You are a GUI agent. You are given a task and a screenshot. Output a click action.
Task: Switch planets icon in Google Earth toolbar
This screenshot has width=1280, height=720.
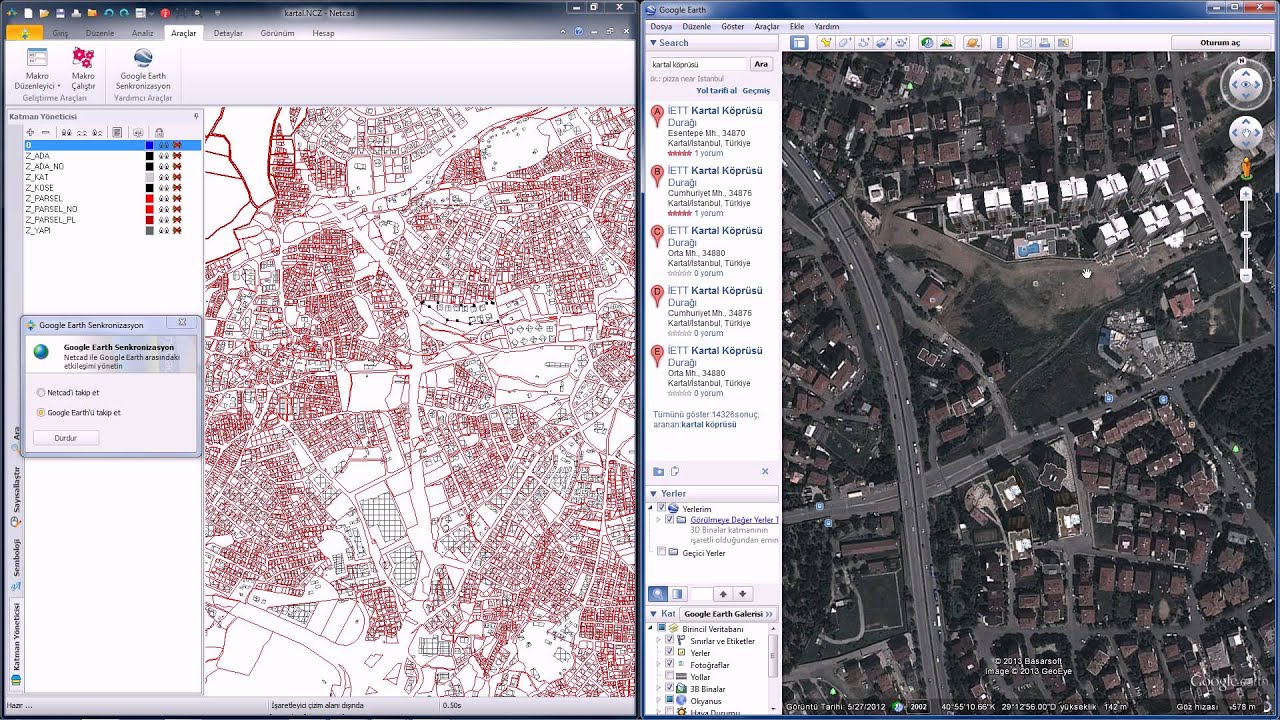tap(972, 43)
